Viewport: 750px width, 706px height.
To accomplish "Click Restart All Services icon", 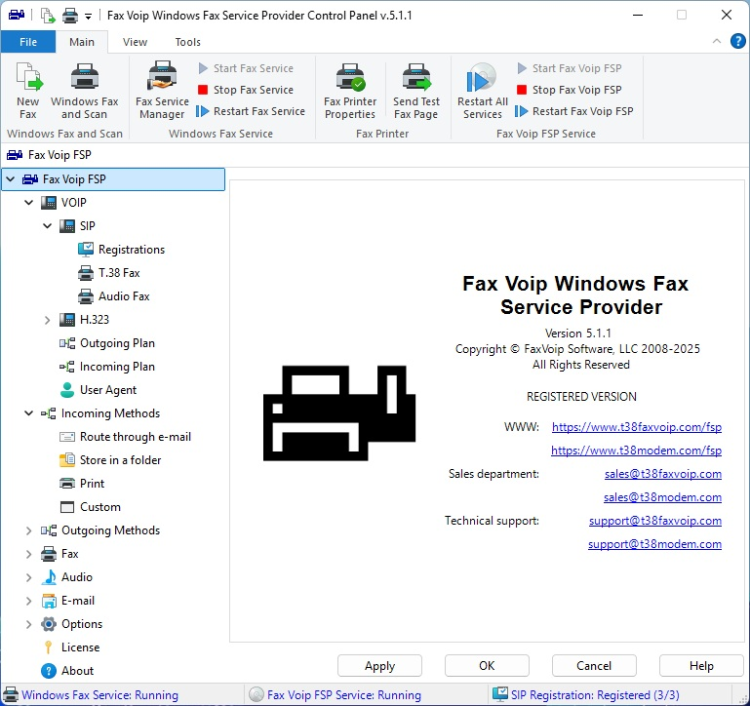I will (x=482, y=80).
